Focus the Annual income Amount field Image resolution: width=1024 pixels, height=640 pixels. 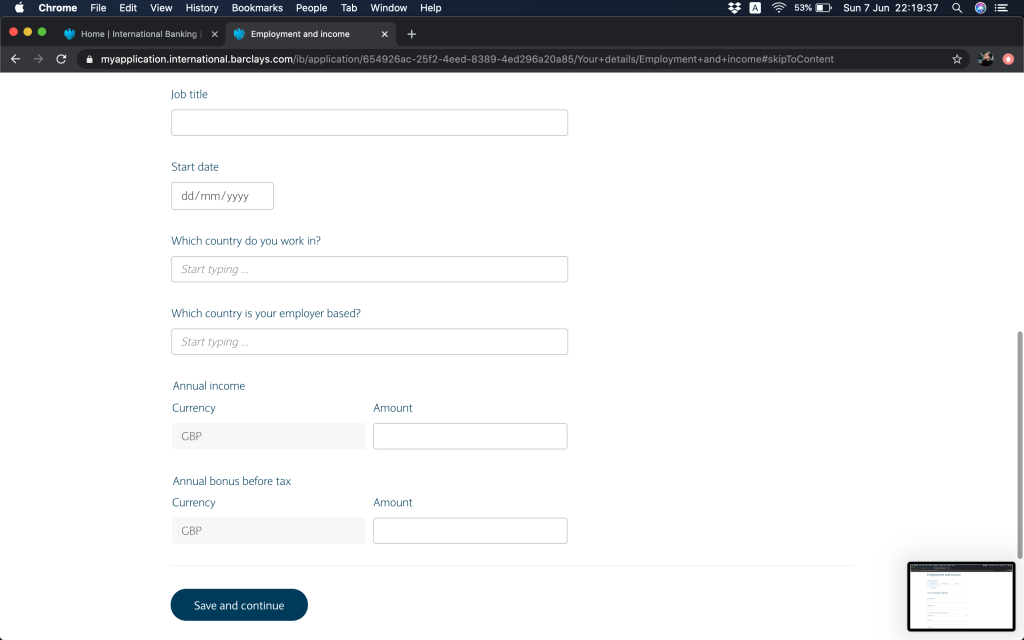(470, 436)
